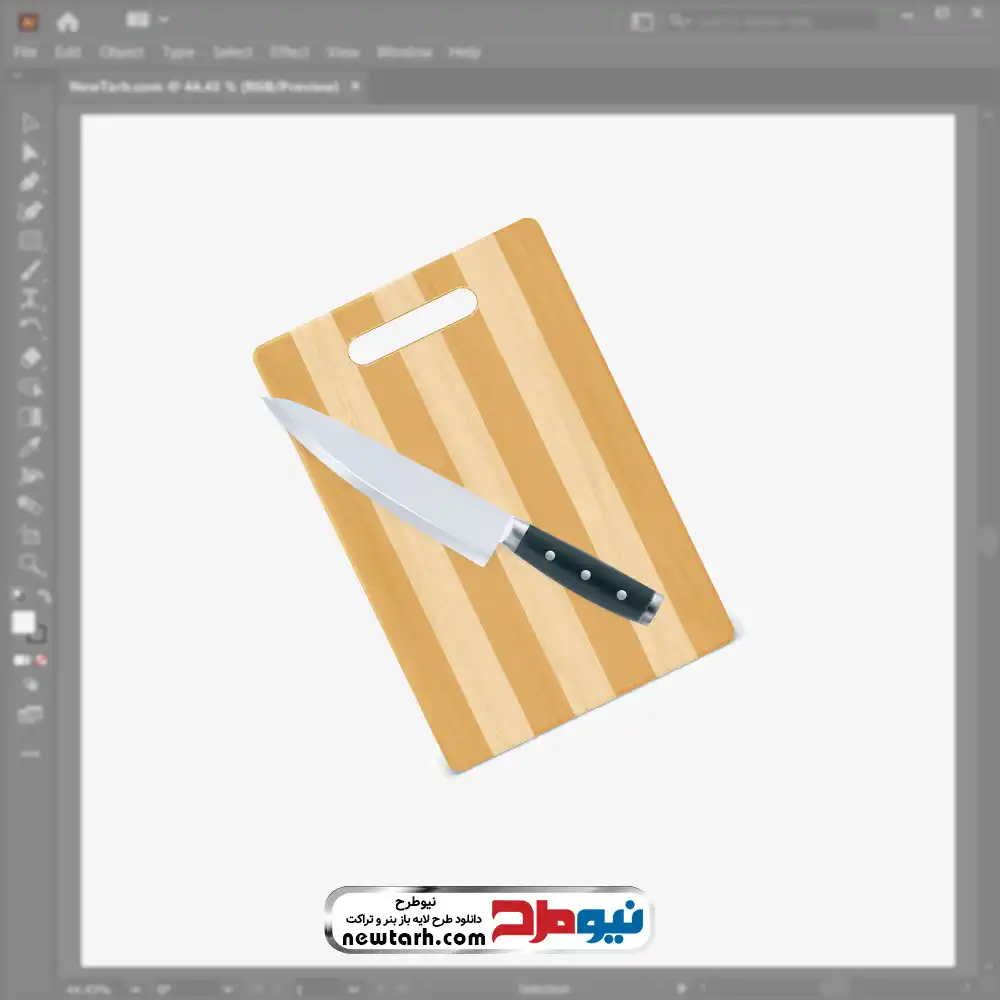Select the Eraser tool
The width and height of the screenshot is (1000, 1000).
click(x=30, y=357)
